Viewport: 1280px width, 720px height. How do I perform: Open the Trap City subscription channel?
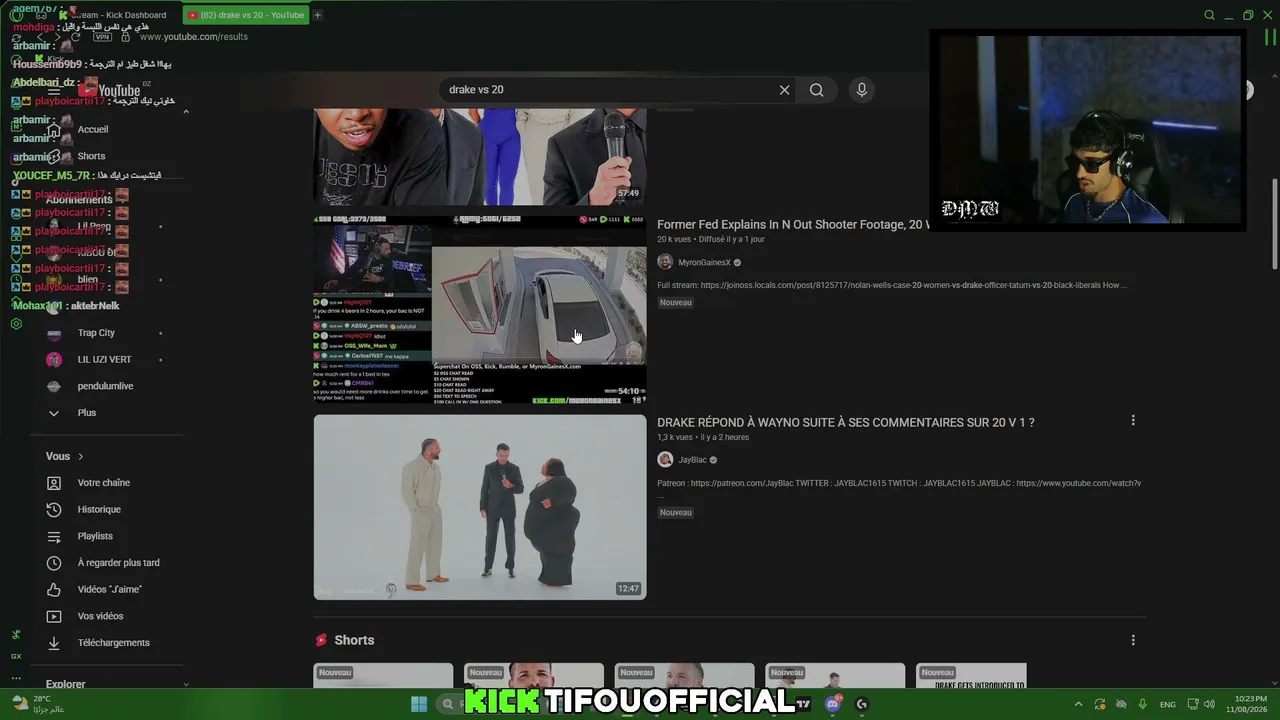(x=96, y=333)
